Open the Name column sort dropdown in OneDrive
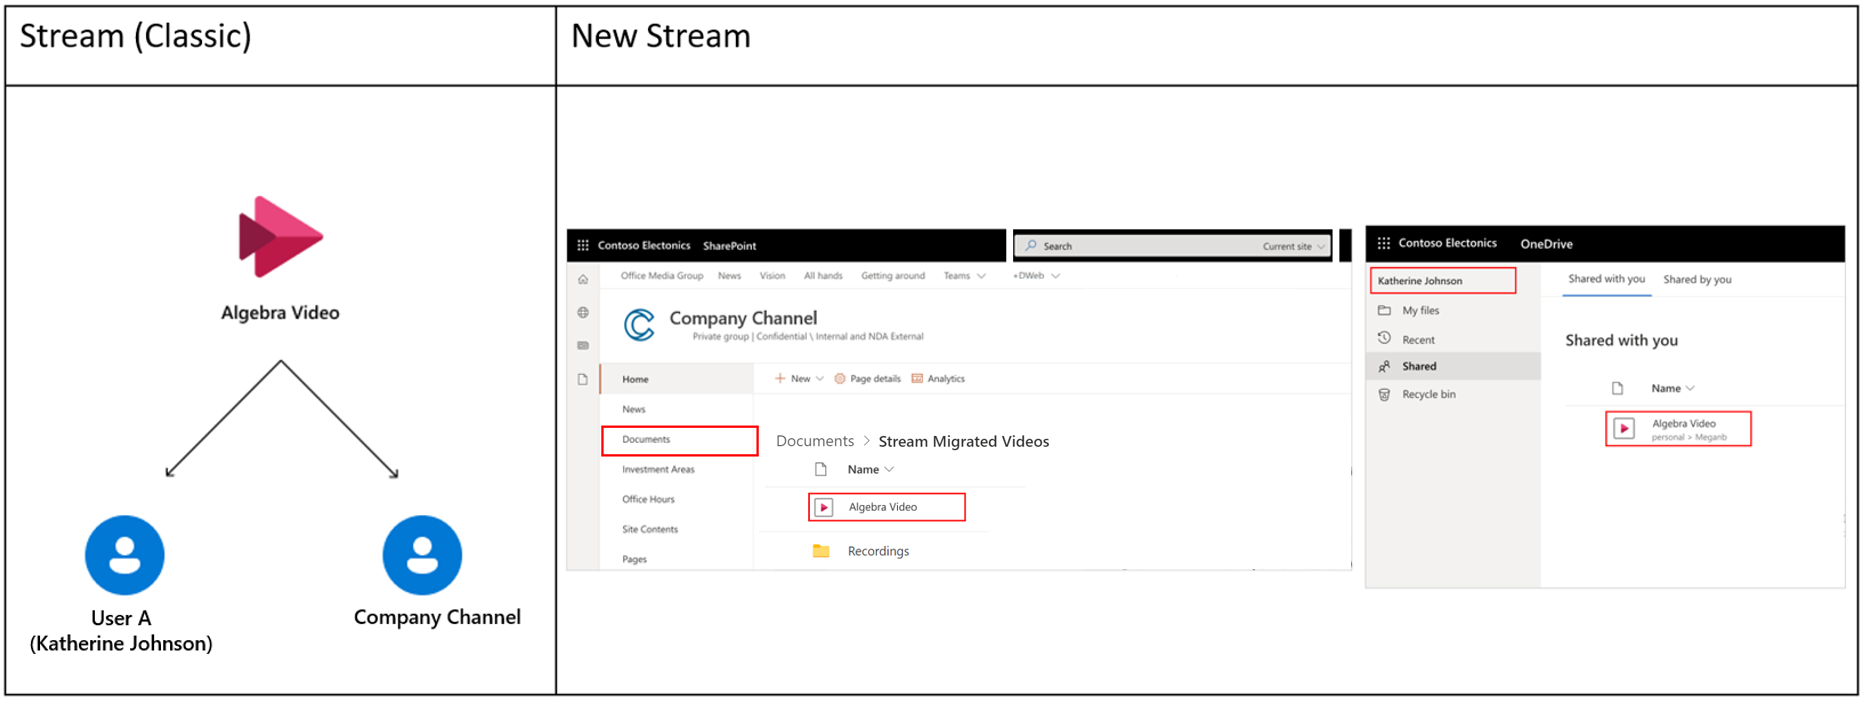 (x=1690, y=388)
